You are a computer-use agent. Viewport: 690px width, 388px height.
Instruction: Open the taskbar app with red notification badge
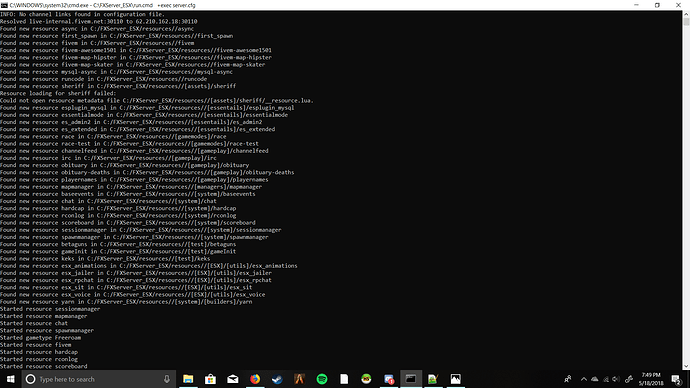(x=389, y=379)
